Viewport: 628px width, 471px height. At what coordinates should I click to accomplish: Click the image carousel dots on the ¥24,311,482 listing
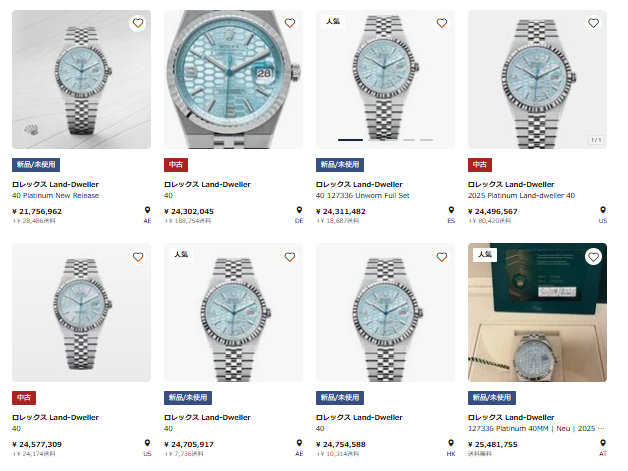point(385,140)
